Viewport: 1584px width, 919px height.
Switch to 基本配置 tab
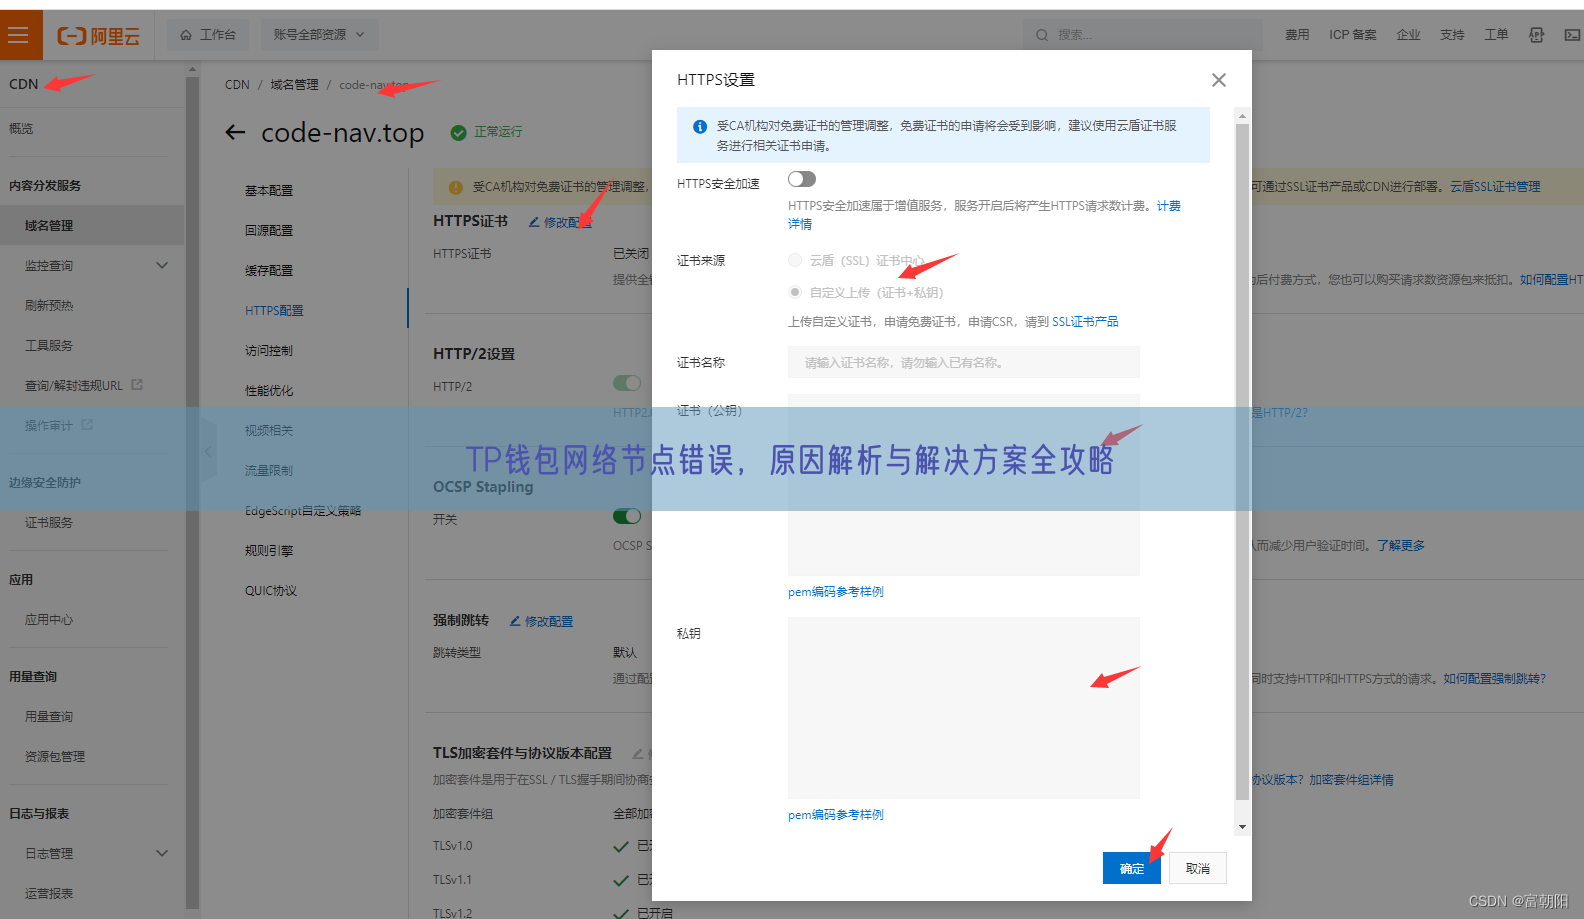pos(269,191)
